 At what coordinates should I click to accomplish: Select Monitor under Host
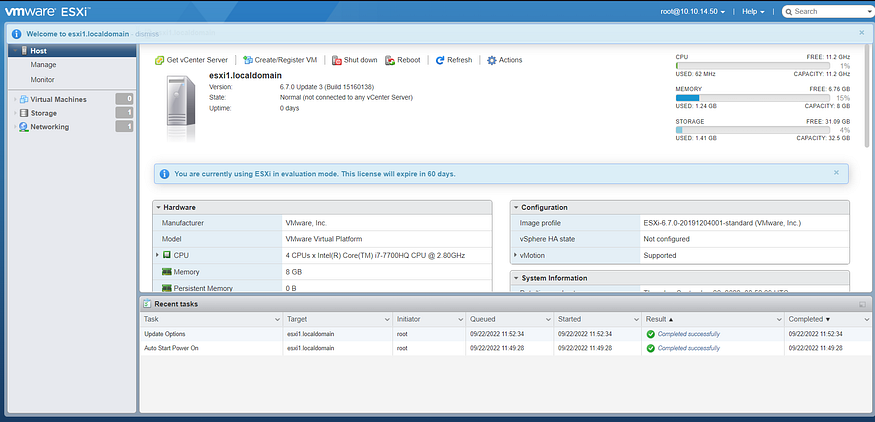[42, 80]
